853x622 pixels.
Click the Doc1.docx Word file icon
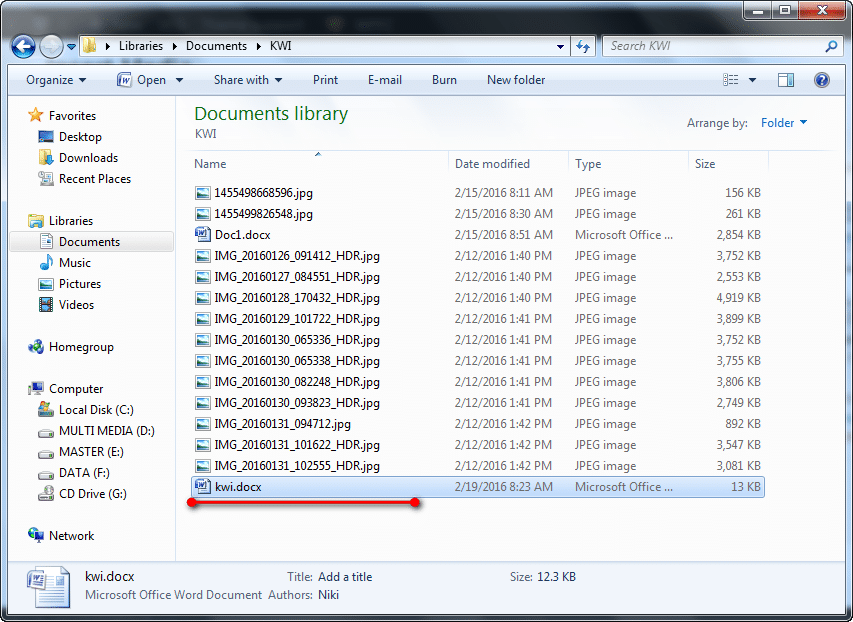click(203, 235)
